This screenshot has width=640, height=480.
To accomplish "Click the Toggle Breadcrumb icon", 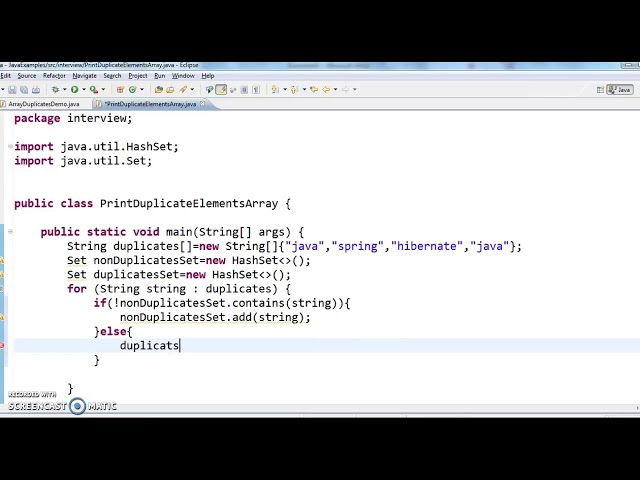I will 209,89.
